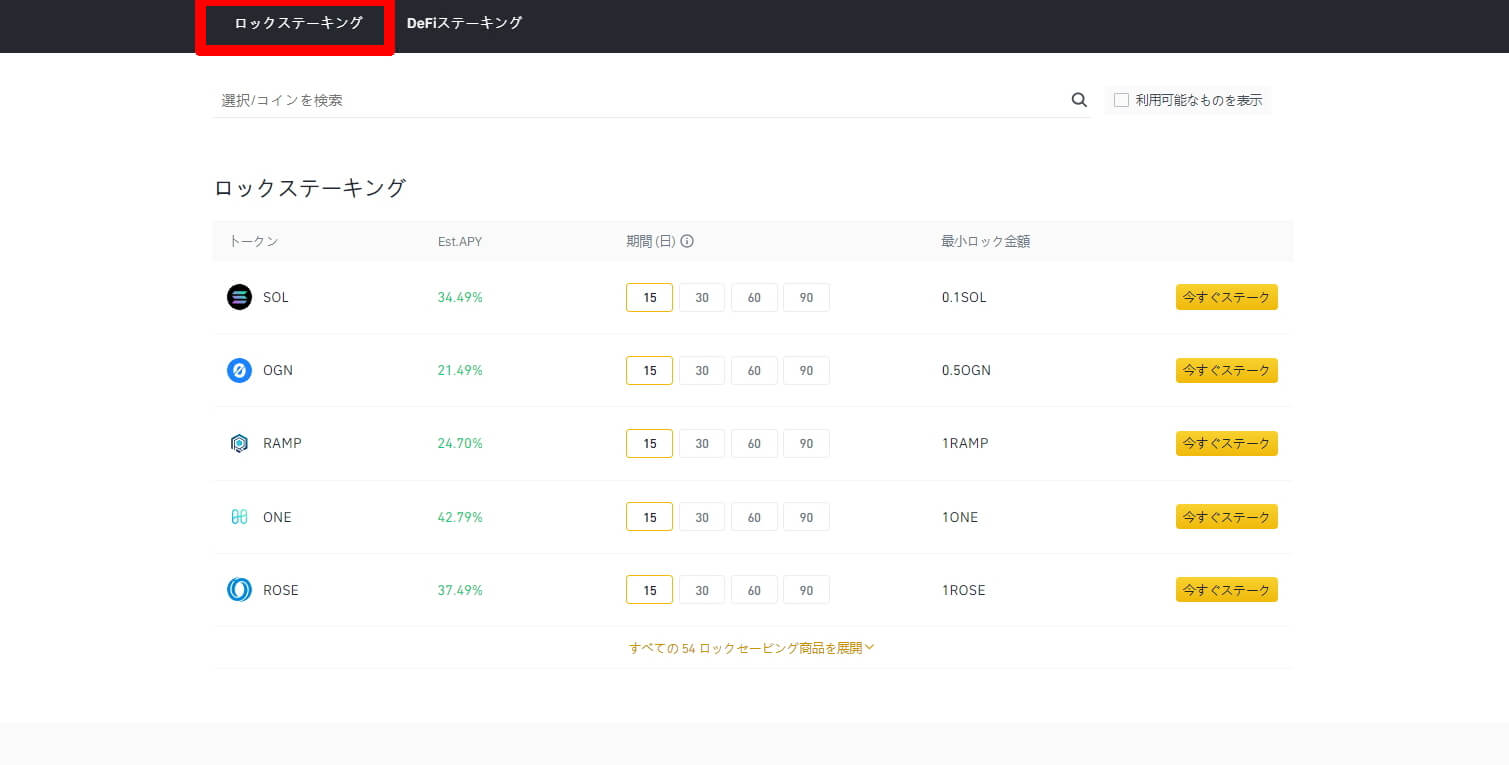Select 30-day period for RAMP

coord(702,444)
